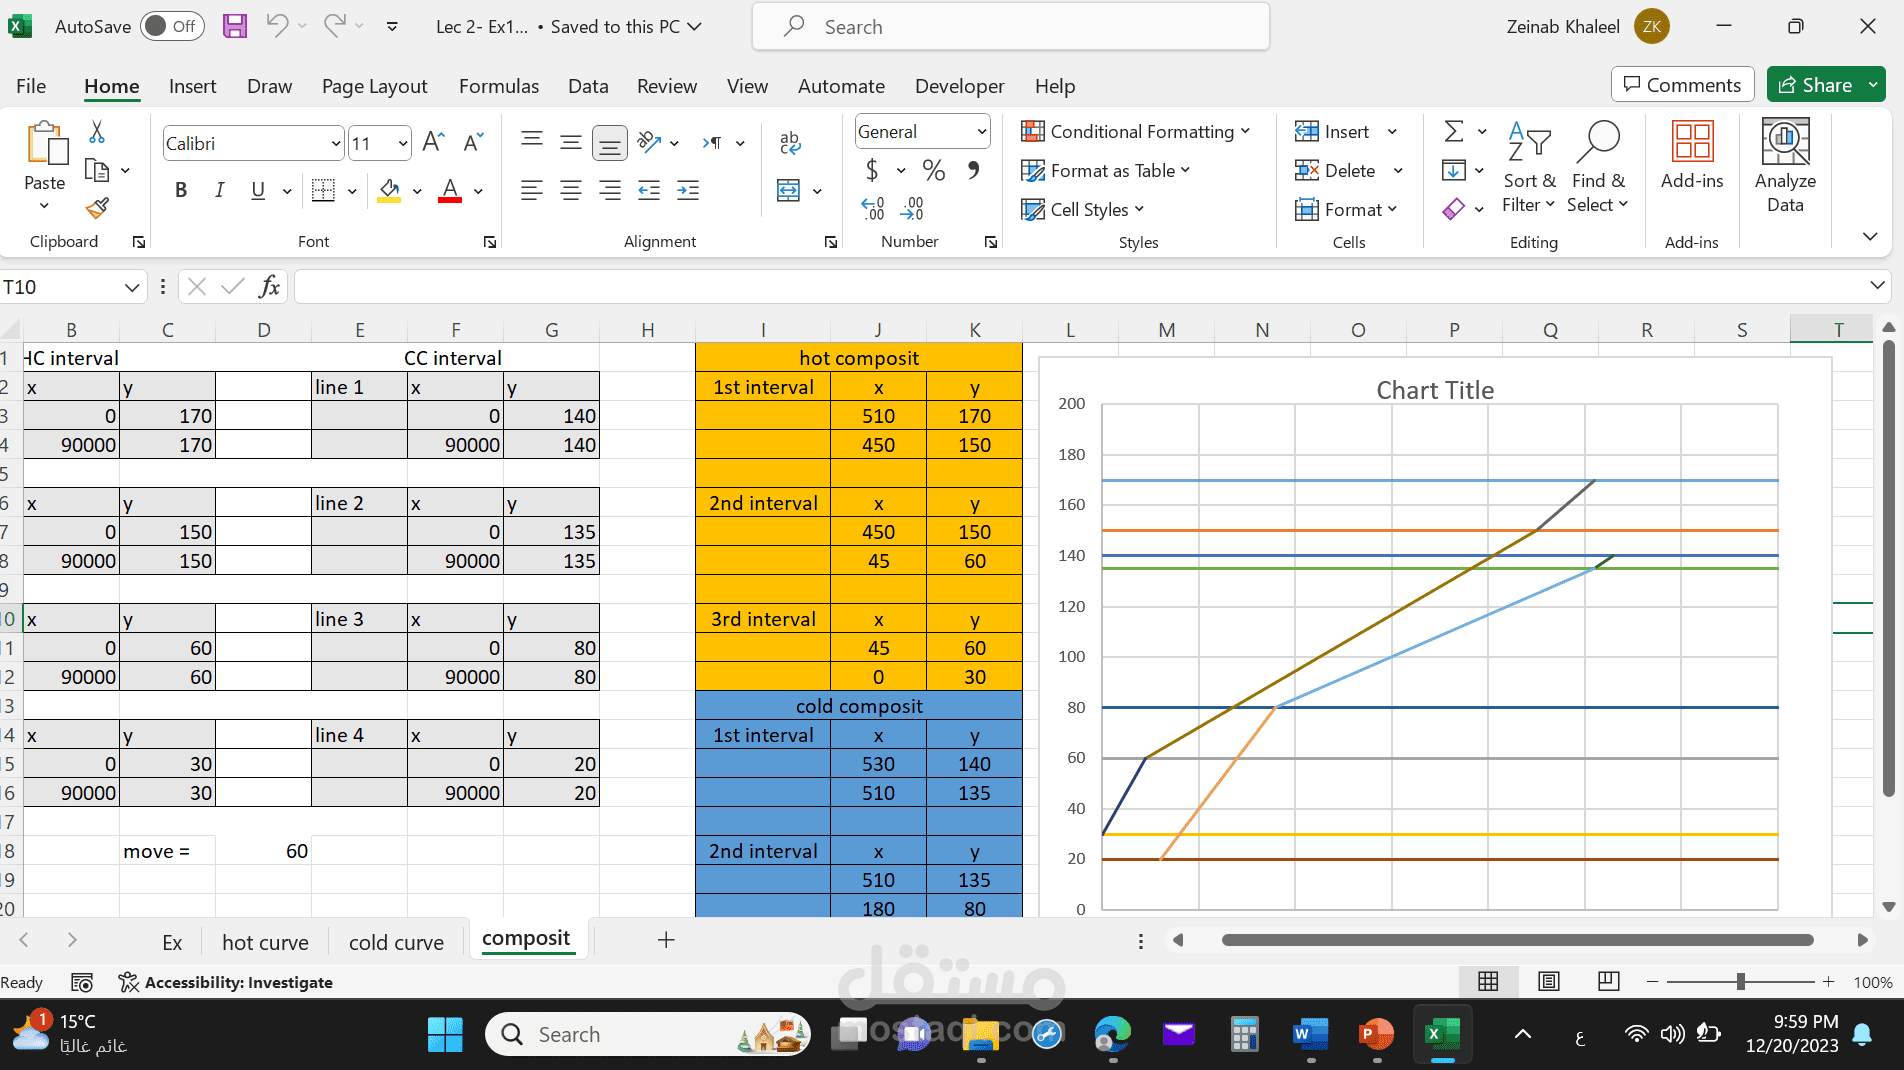Open Add-ins from the ribbon
The image size is (1904, 1070).
pos(1692,155)
